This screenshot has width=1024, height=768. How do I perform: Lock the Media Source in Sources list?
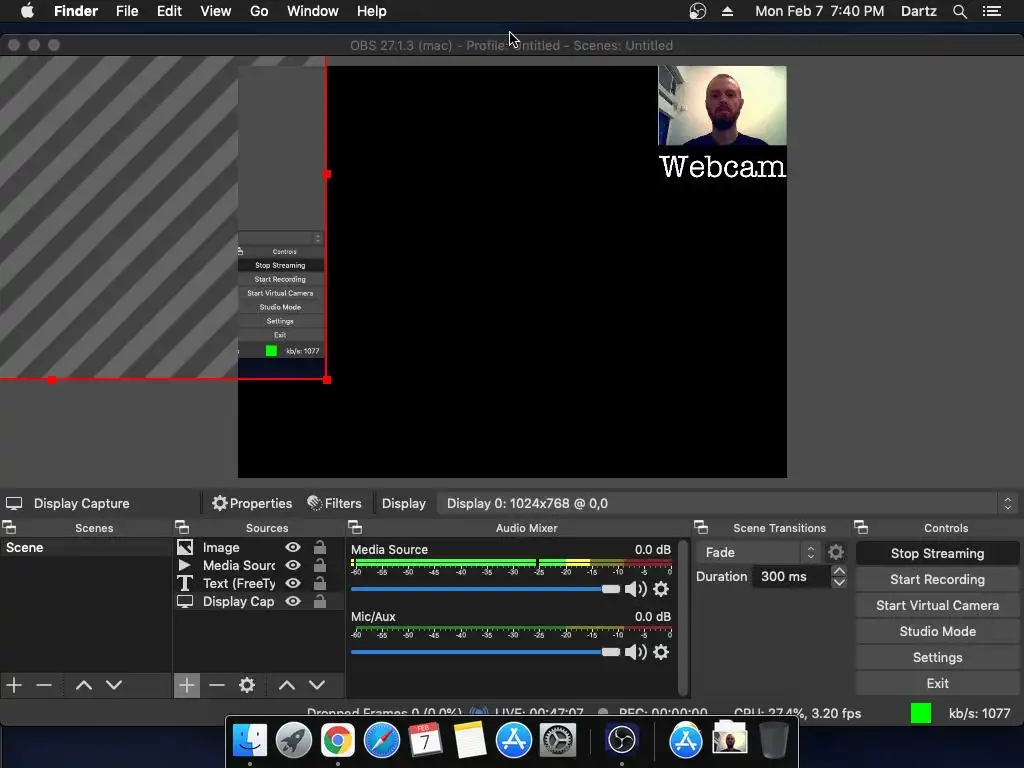click(x=319, y=565)
